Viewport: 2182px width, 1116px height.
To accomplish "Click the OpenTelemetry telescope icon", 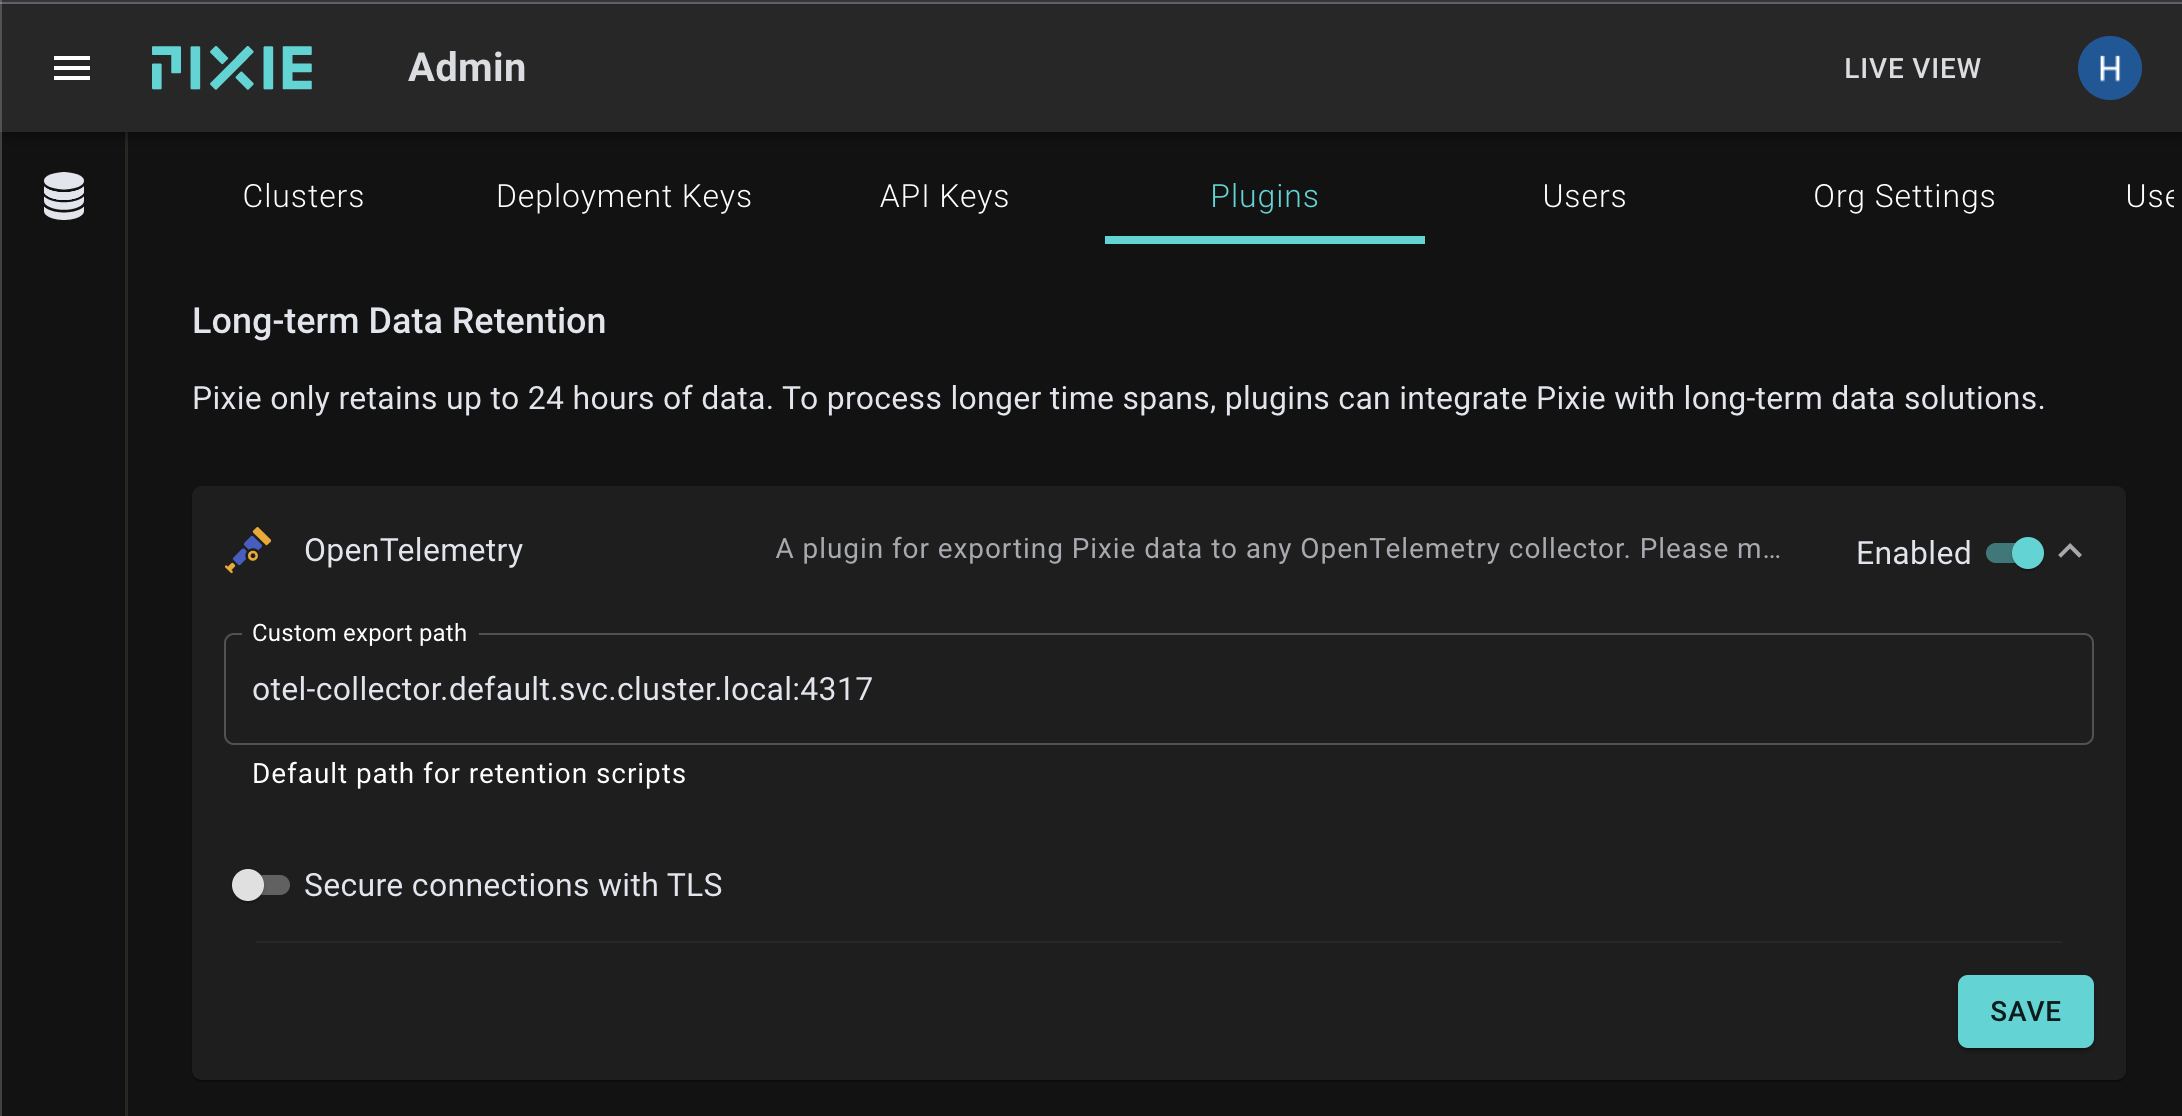I will [x=248, y=550].
